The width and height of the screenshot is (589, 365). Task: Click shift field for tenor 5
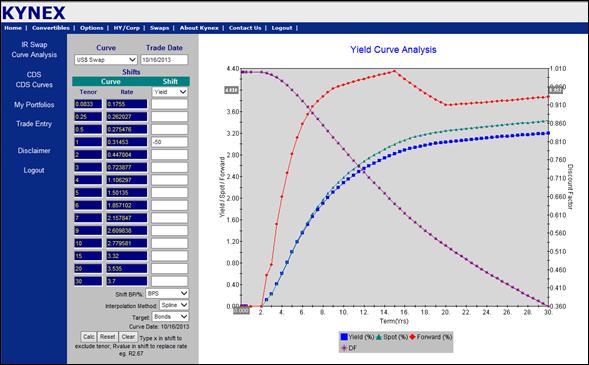pyautogui.click(x=169, y=193)
